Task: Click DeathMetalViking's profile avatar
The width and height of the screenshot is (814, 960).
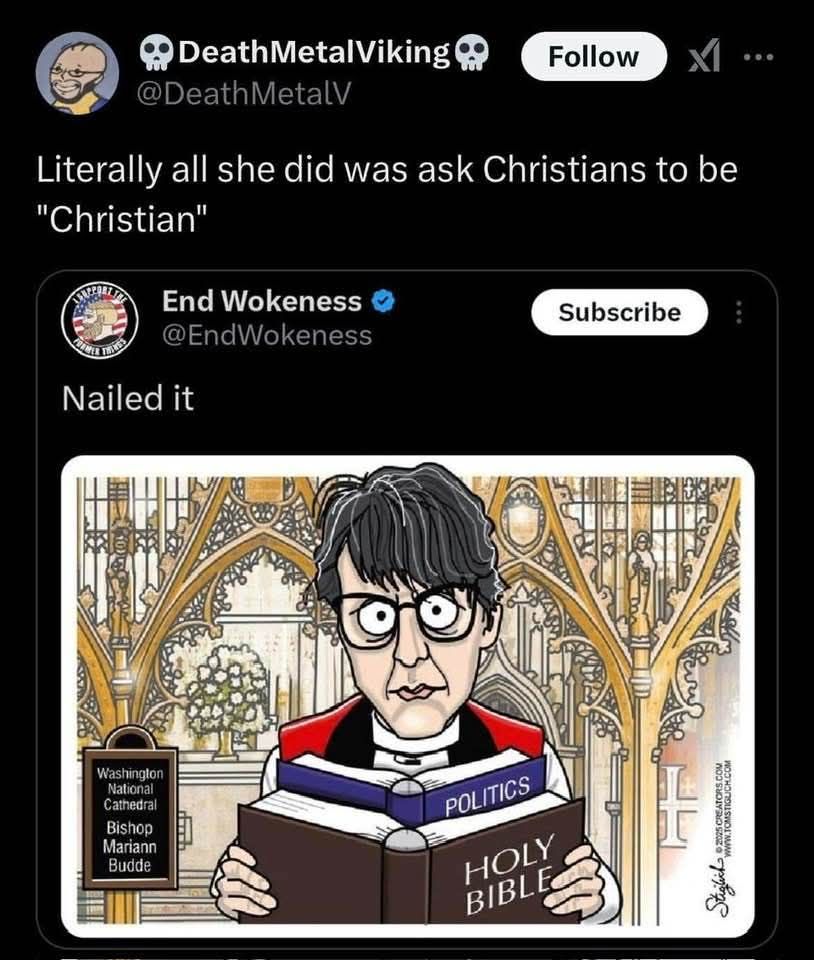Action: (x=77, y=73)
